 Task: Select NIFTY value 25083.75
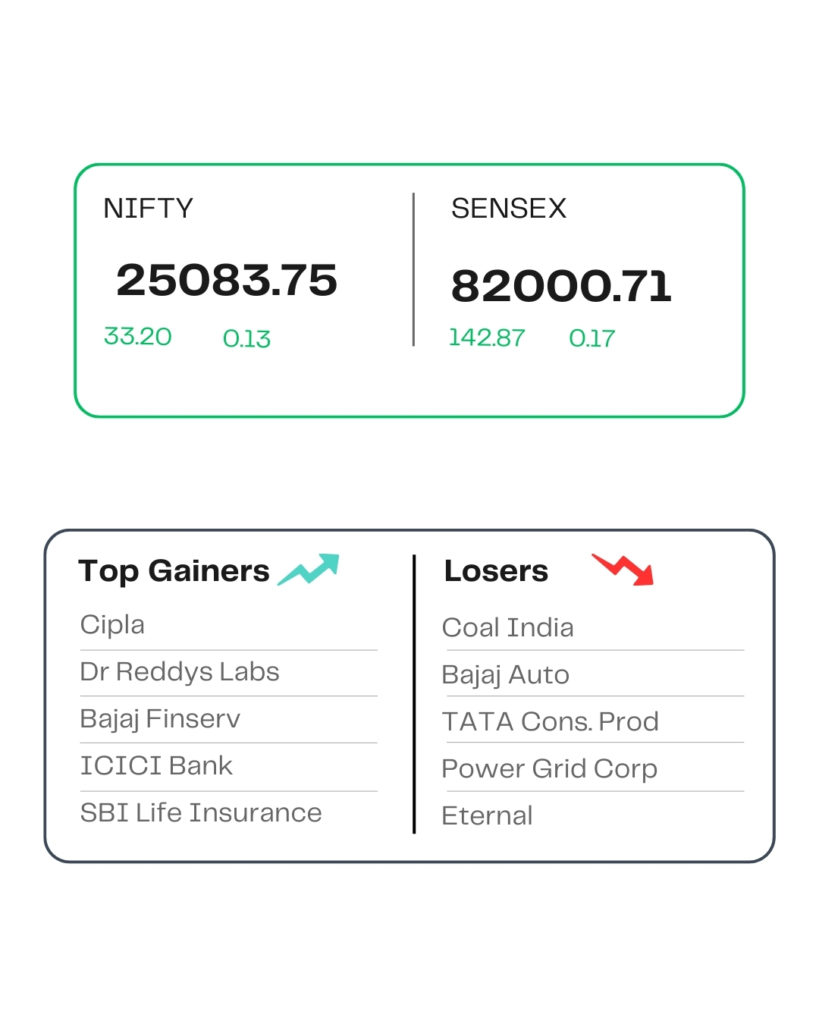[227, 280]
